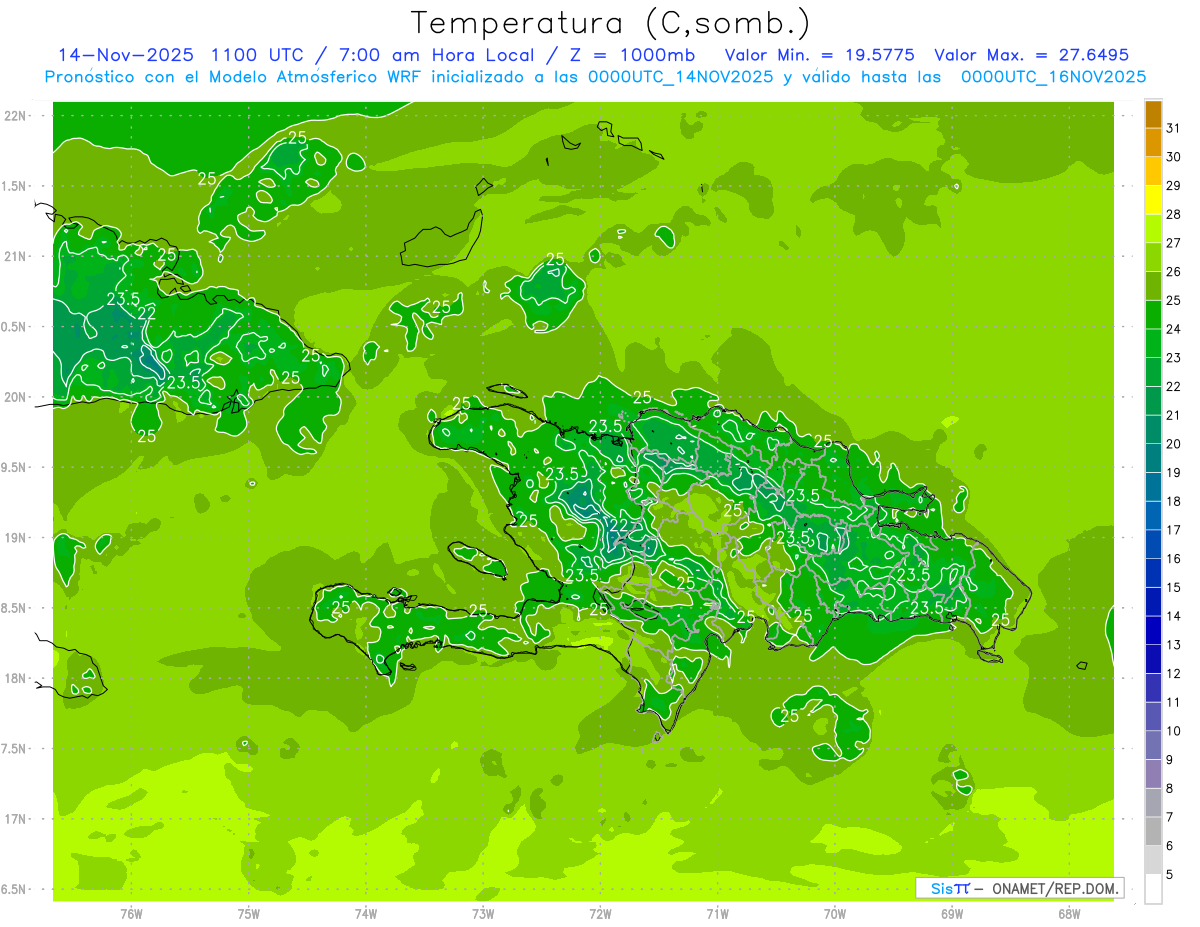
Task: Click the "75W" longitude axis label
Action: 249,914
